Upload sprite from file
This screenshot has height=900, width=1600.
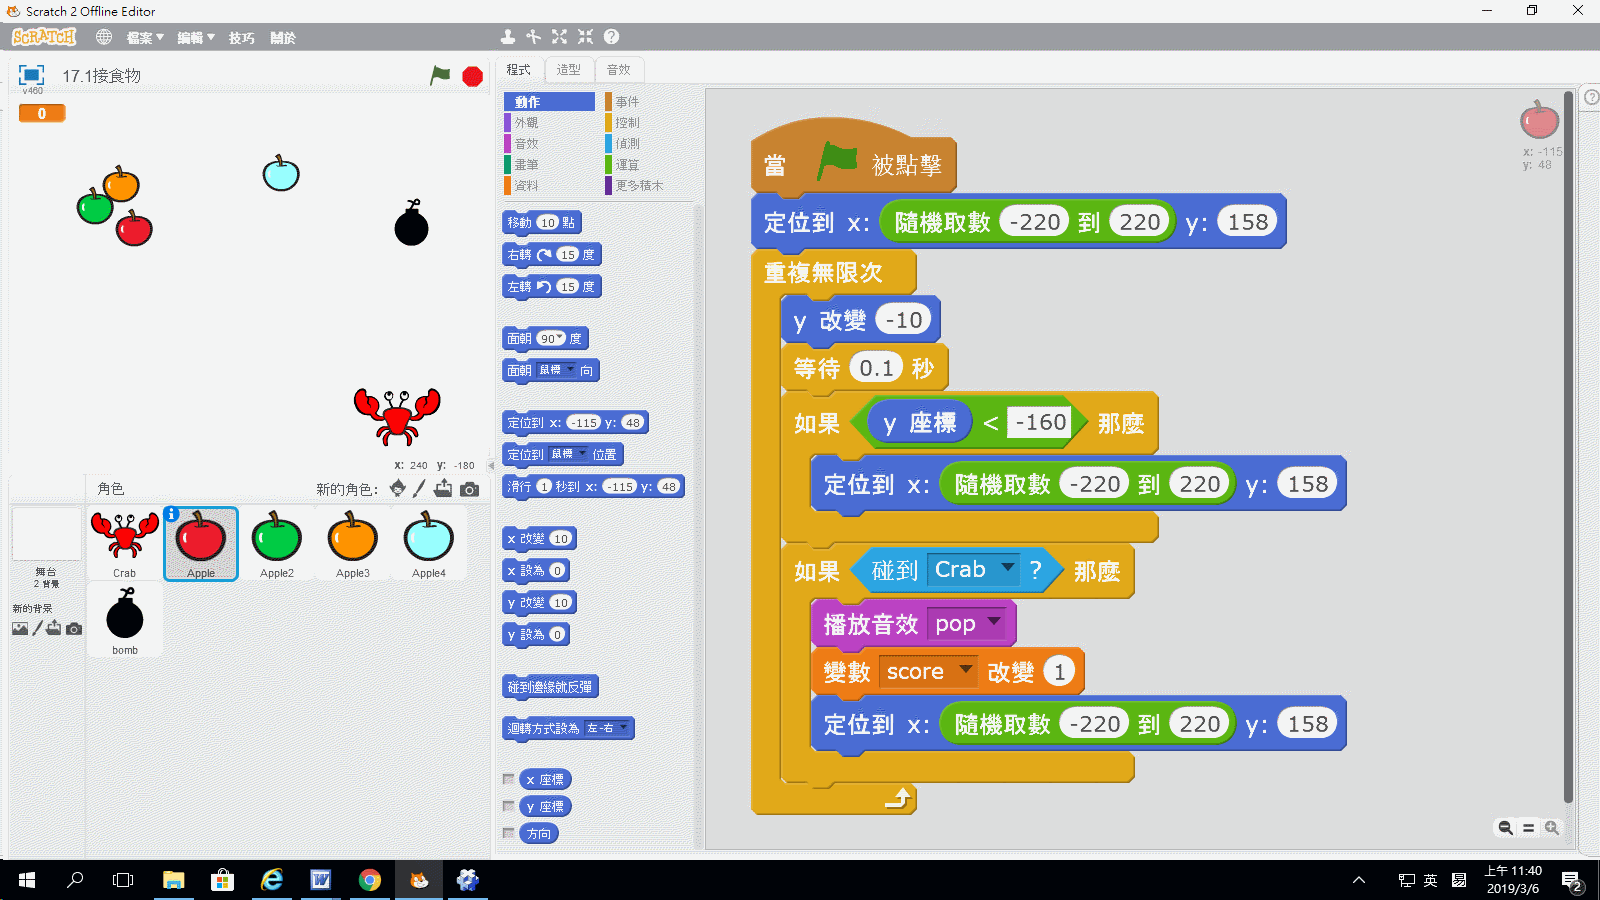(x=443, y=488)
